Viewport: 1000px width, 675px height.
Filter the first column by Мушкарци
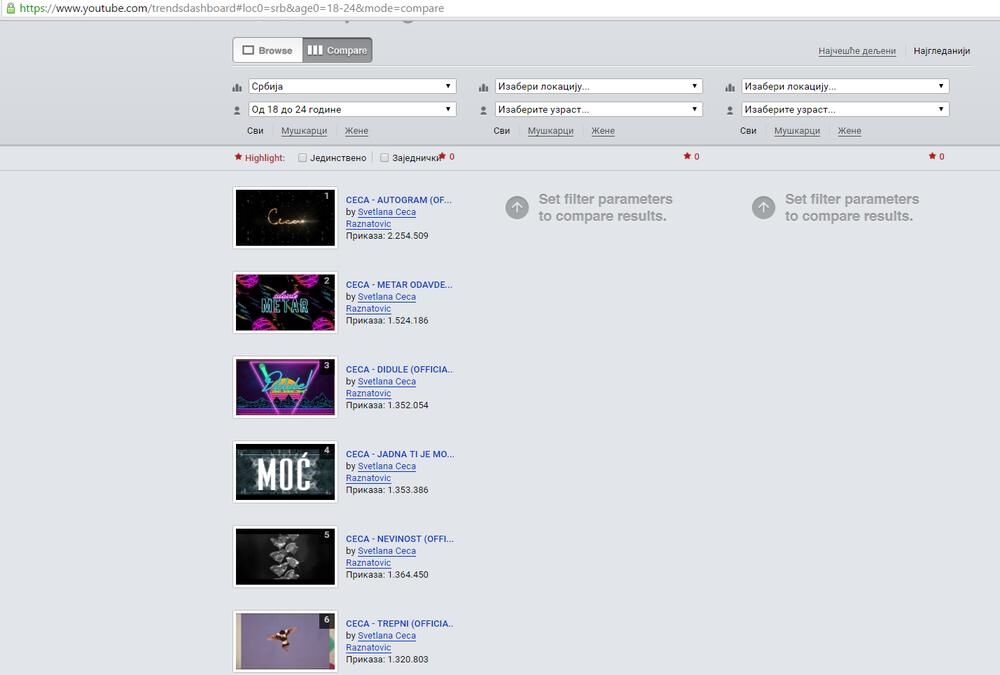point(304,131)
